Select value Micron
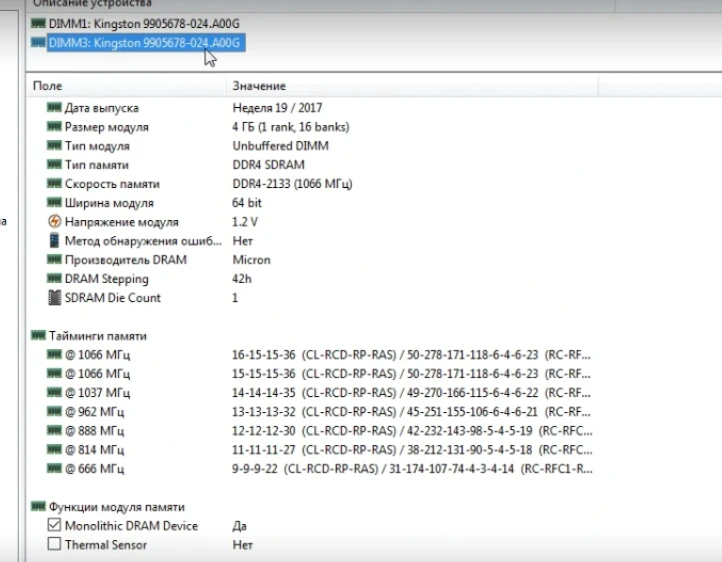This screenshot has height=562, width=722. (251, 260)
